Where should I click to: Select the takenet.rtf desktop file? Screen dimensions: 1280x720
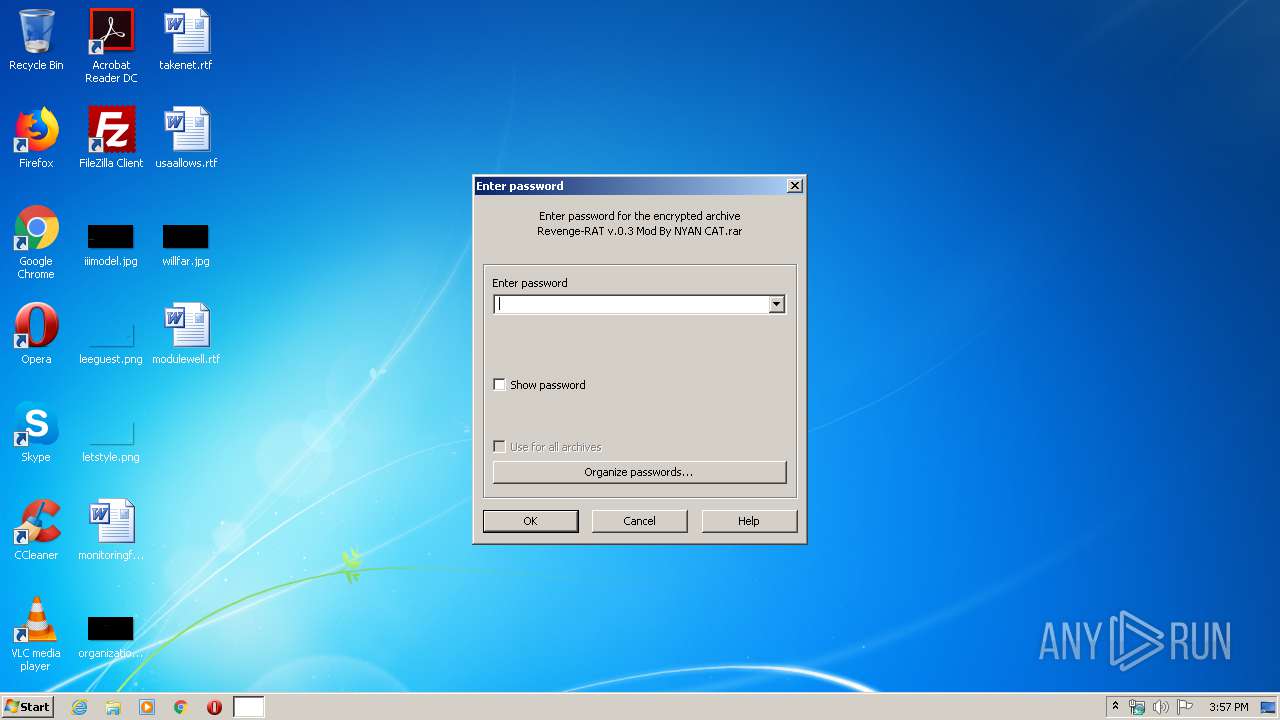pos(186,40)
